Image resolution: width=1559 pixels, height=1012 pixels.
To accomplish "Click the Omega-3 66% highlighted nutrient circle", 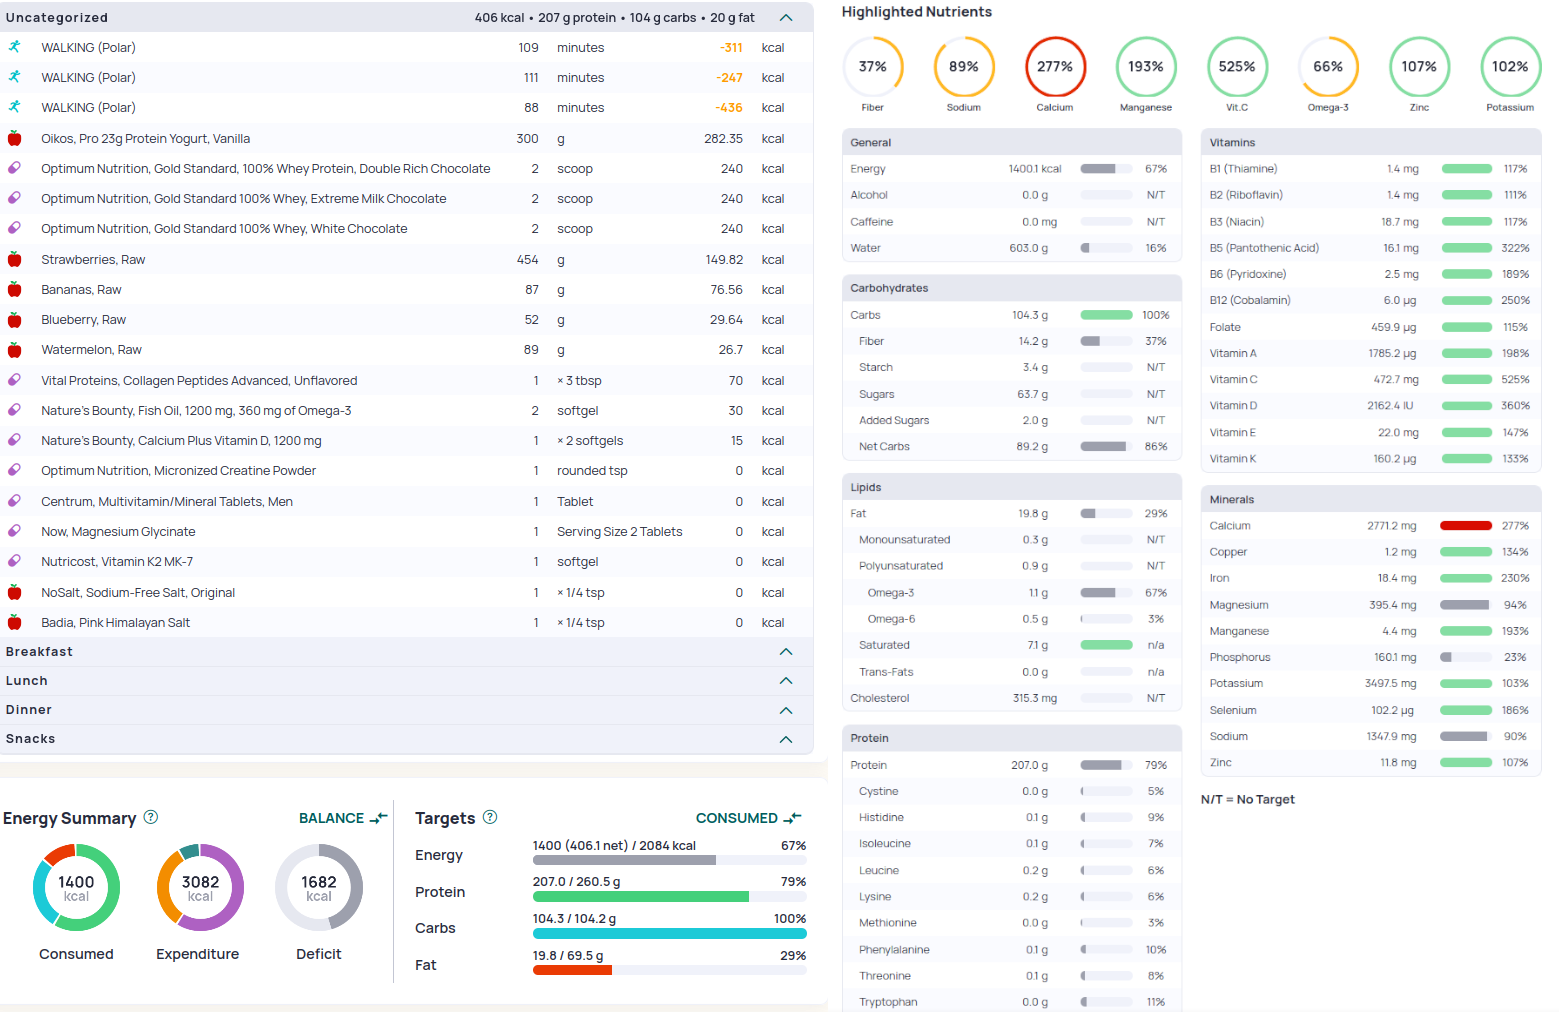I will (x=1328, y=67).
